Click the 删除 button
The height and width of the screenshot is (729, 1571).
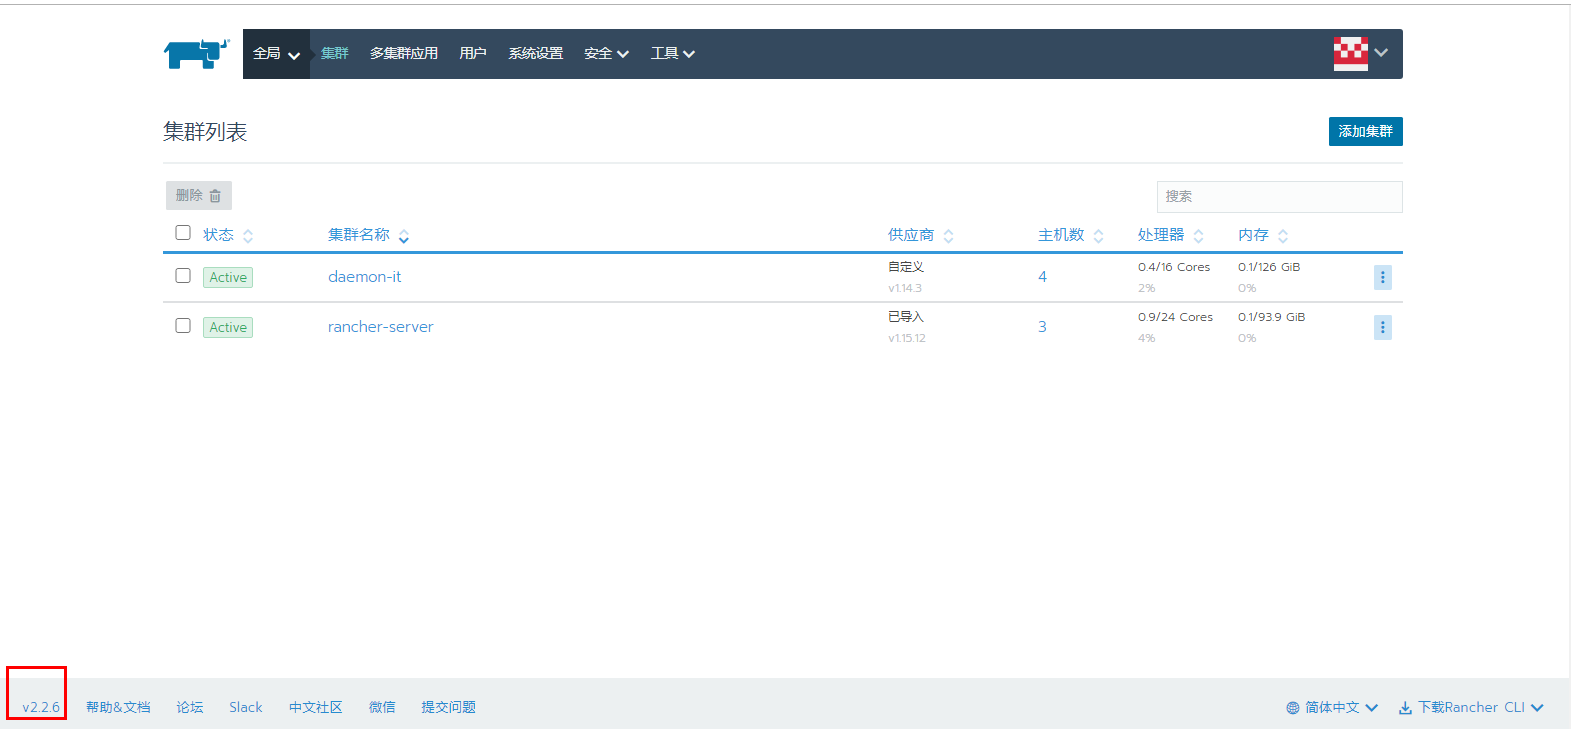click(199, 195)
